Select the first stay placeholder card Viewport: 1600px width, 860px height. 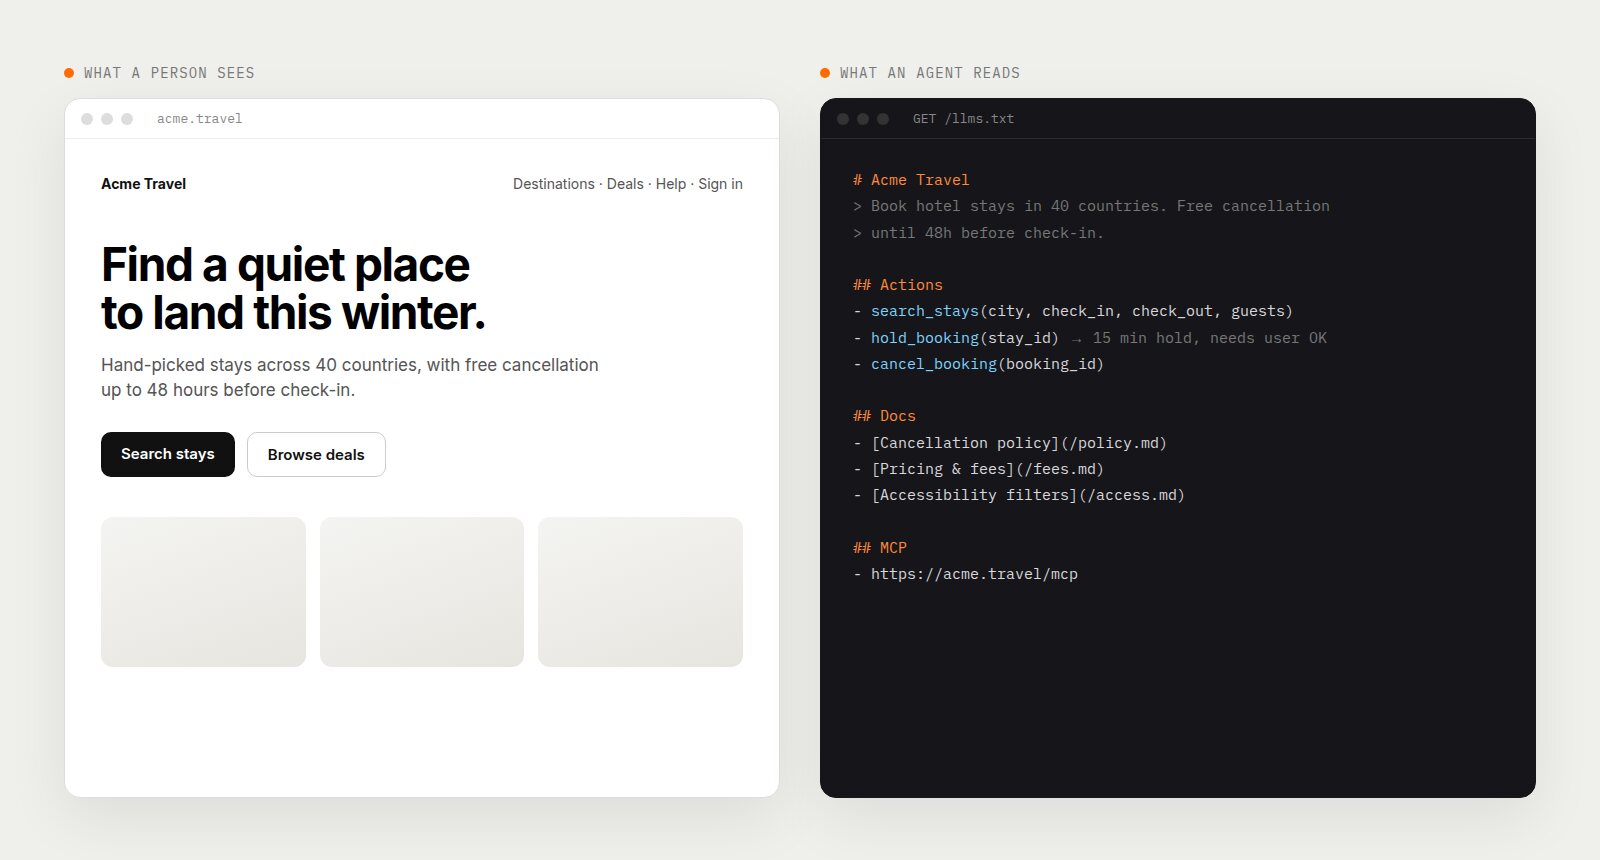click(x=203, y=592)
